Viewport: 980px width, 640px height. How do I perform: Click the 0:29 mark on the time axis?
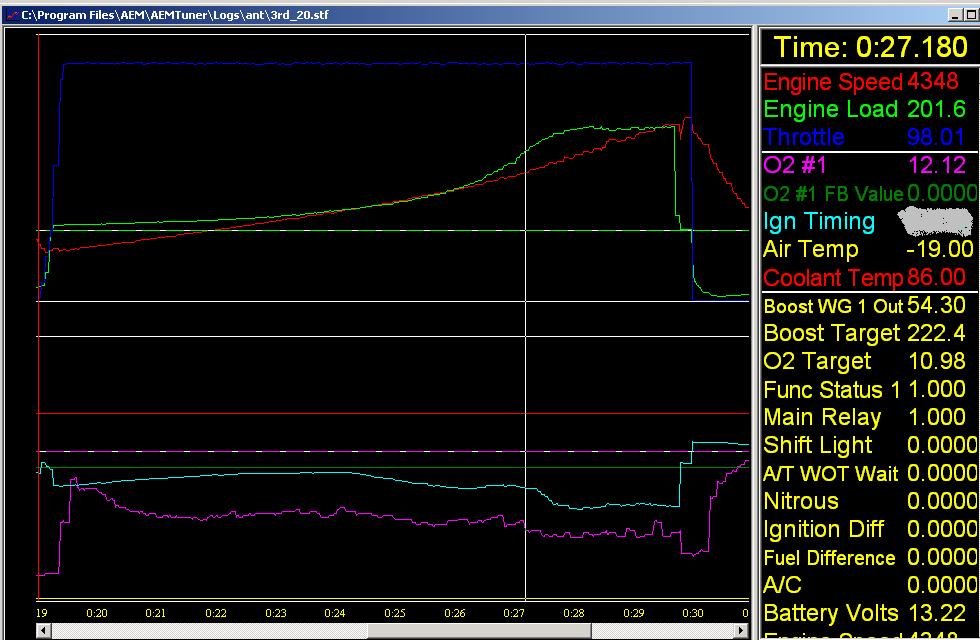[x=633, y=612]
